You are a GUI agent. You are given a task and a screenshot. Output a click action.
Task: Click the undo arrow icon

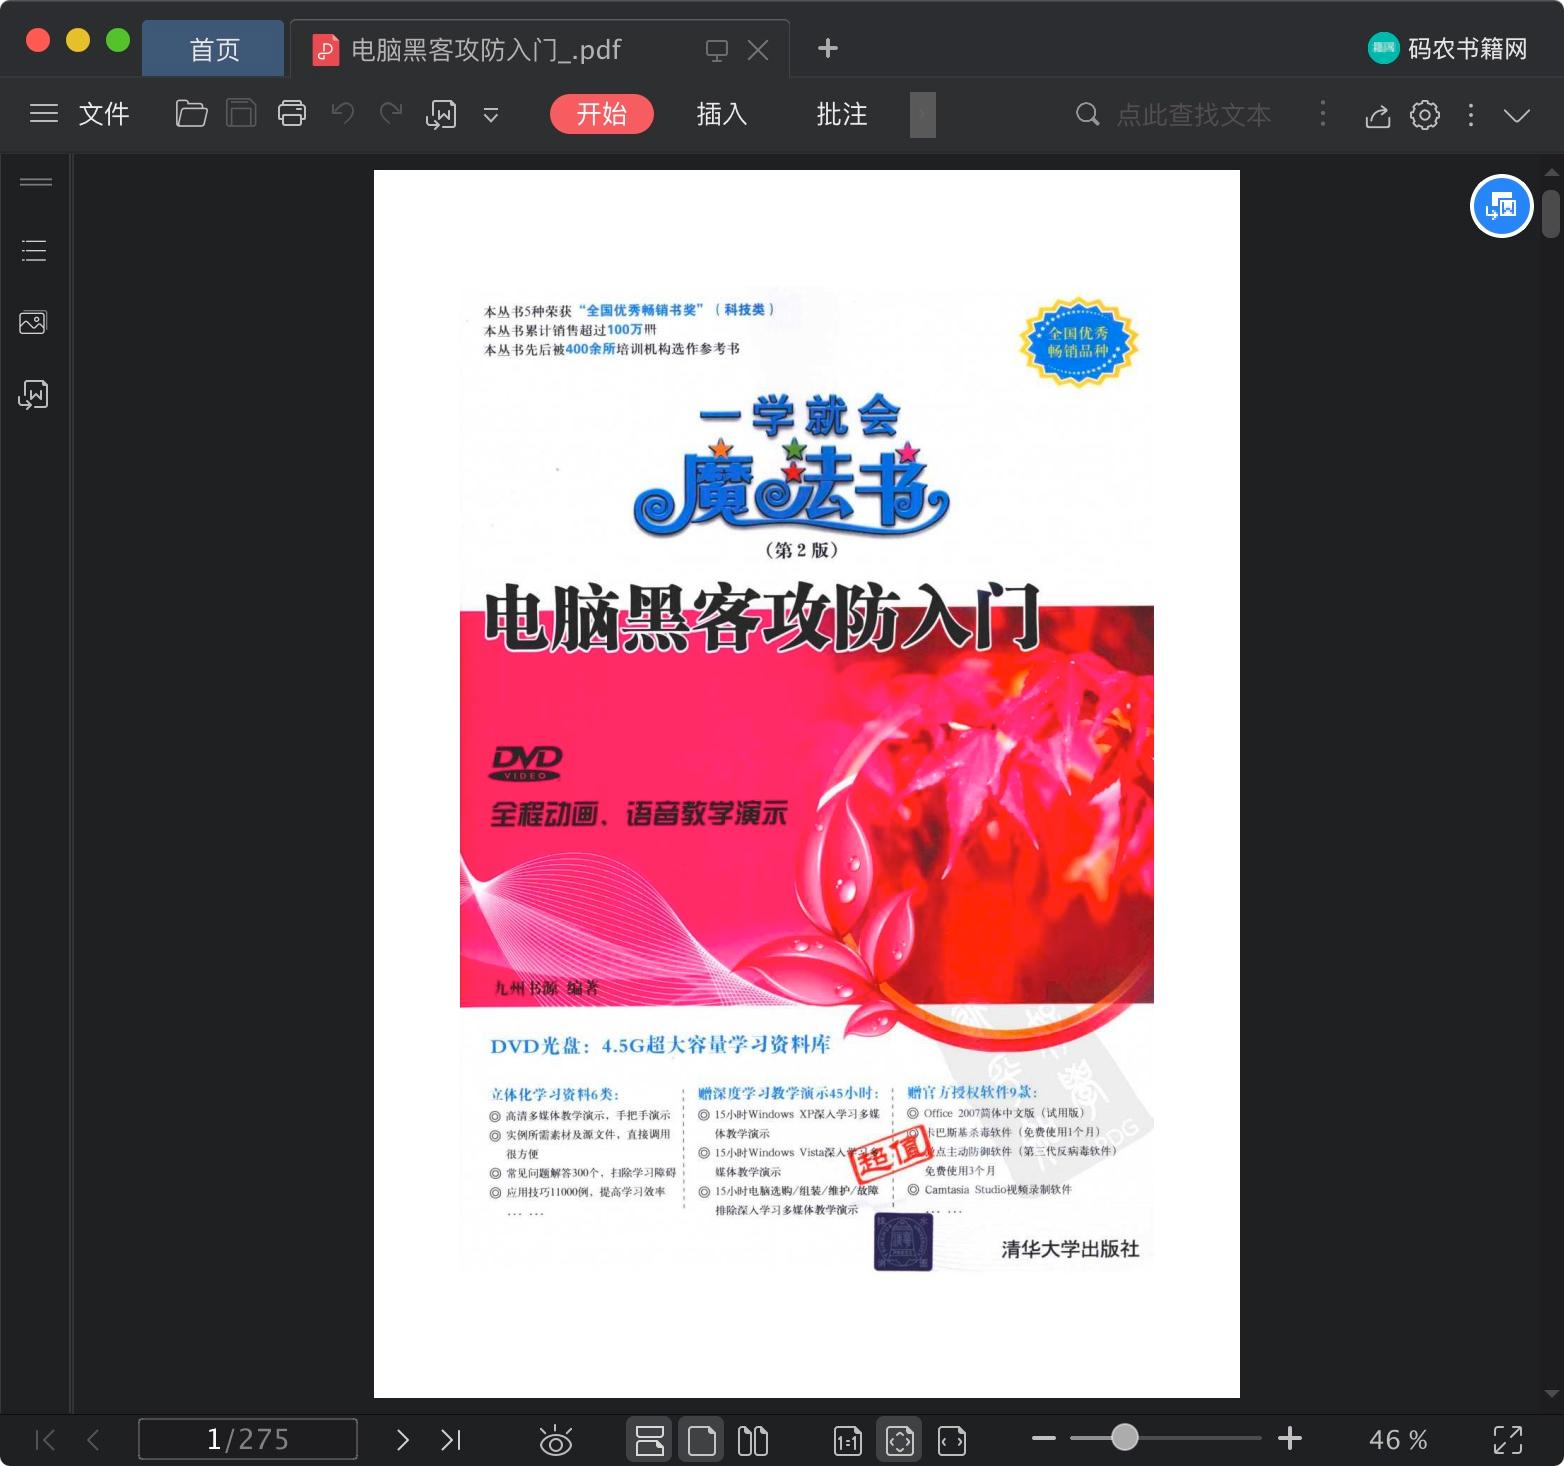tap(342, 113)
